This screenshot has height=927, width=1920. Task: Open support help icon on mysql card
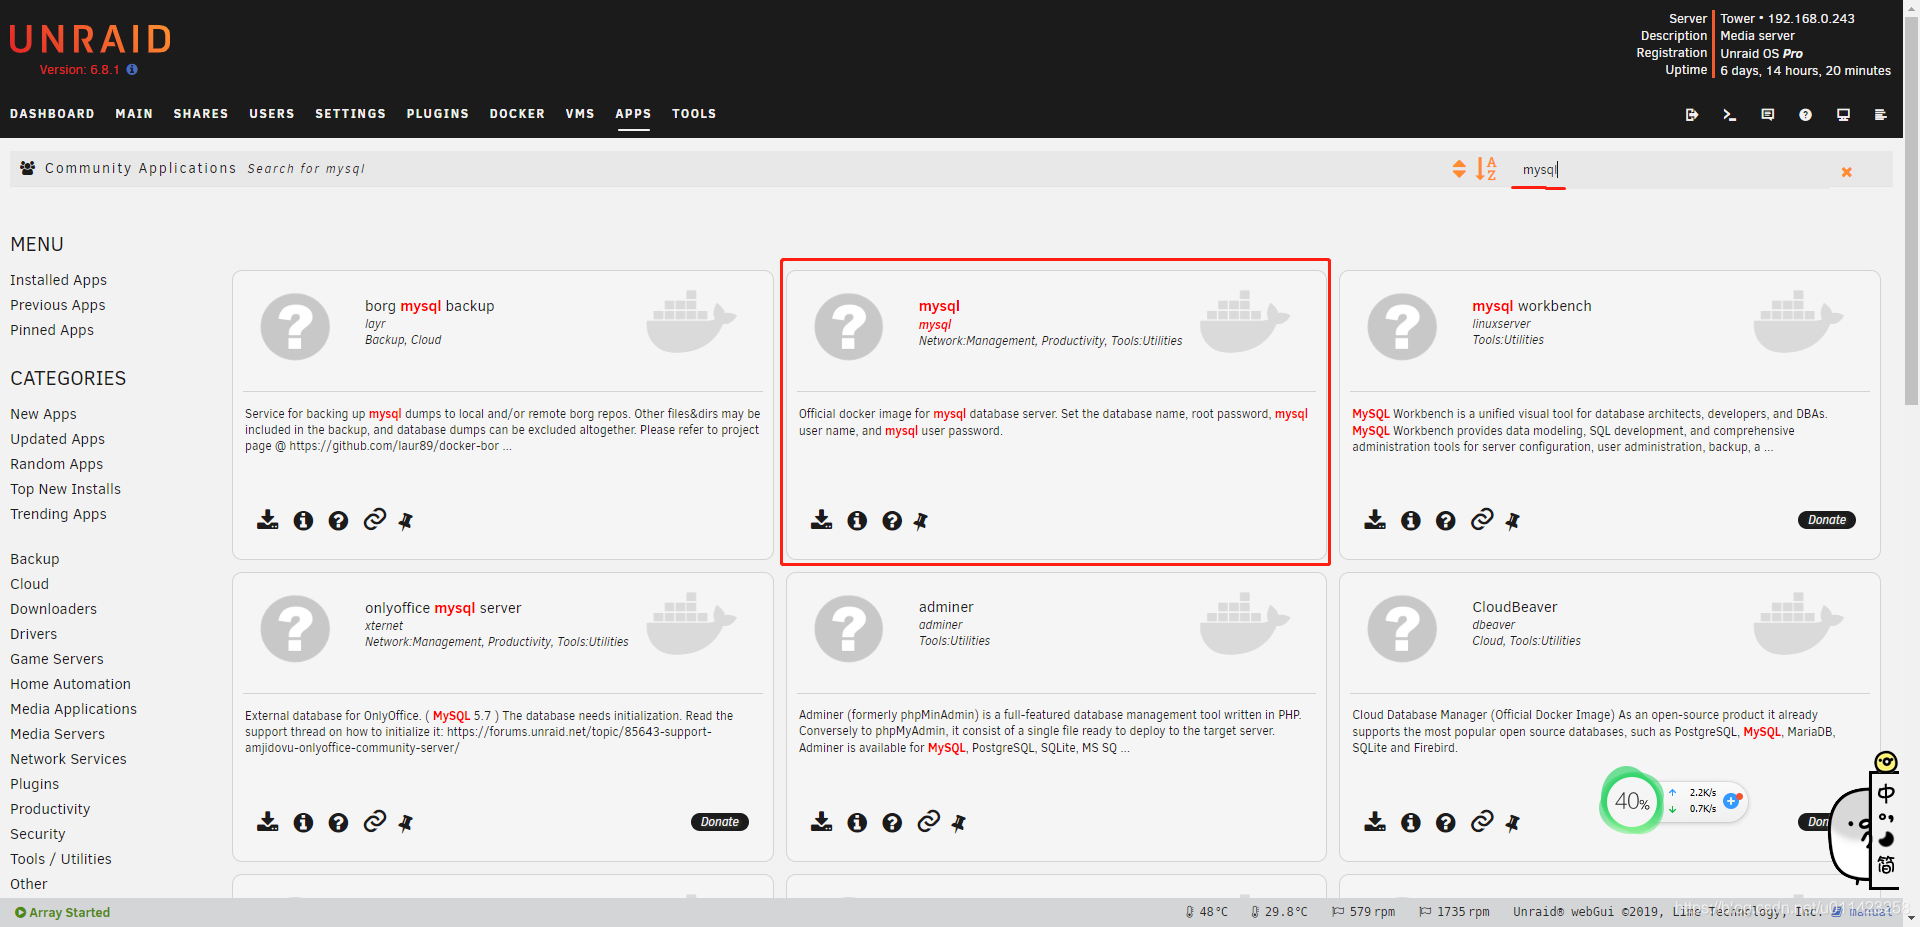click(x=892, y=521)
